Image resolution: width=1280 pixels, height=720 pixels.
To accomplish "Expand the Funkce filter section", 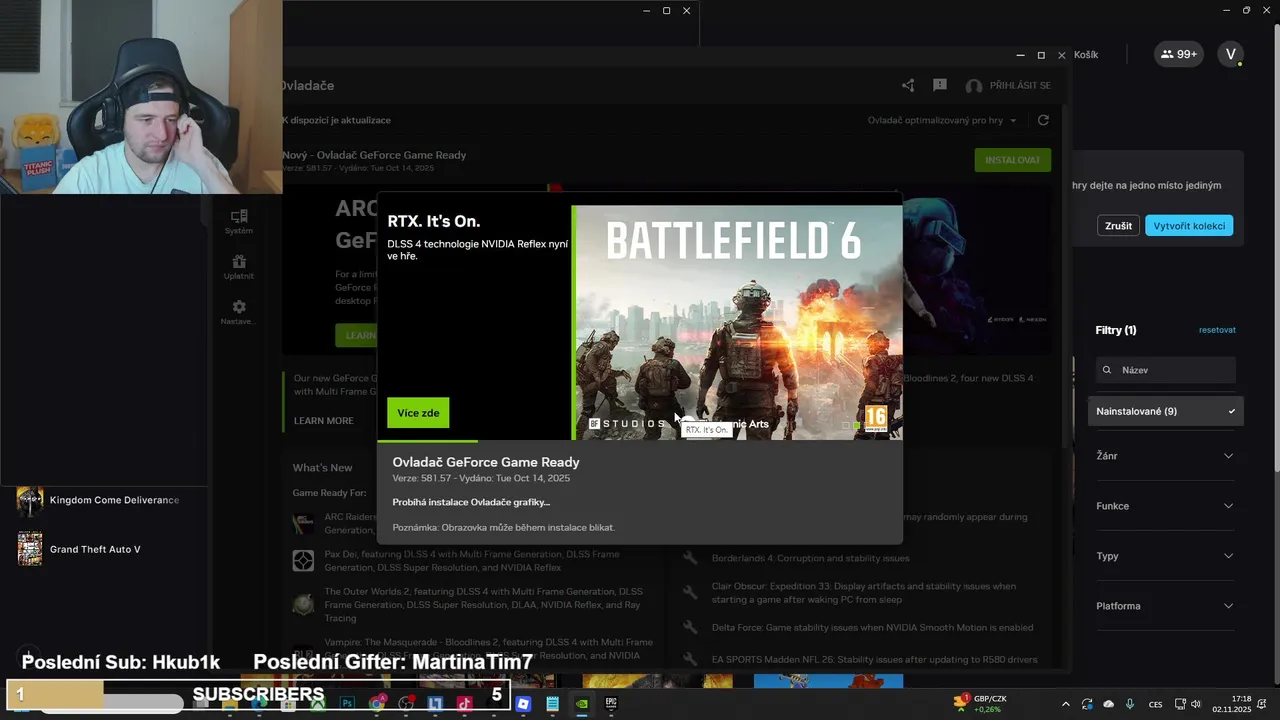I will click(x=1166, y=506).
